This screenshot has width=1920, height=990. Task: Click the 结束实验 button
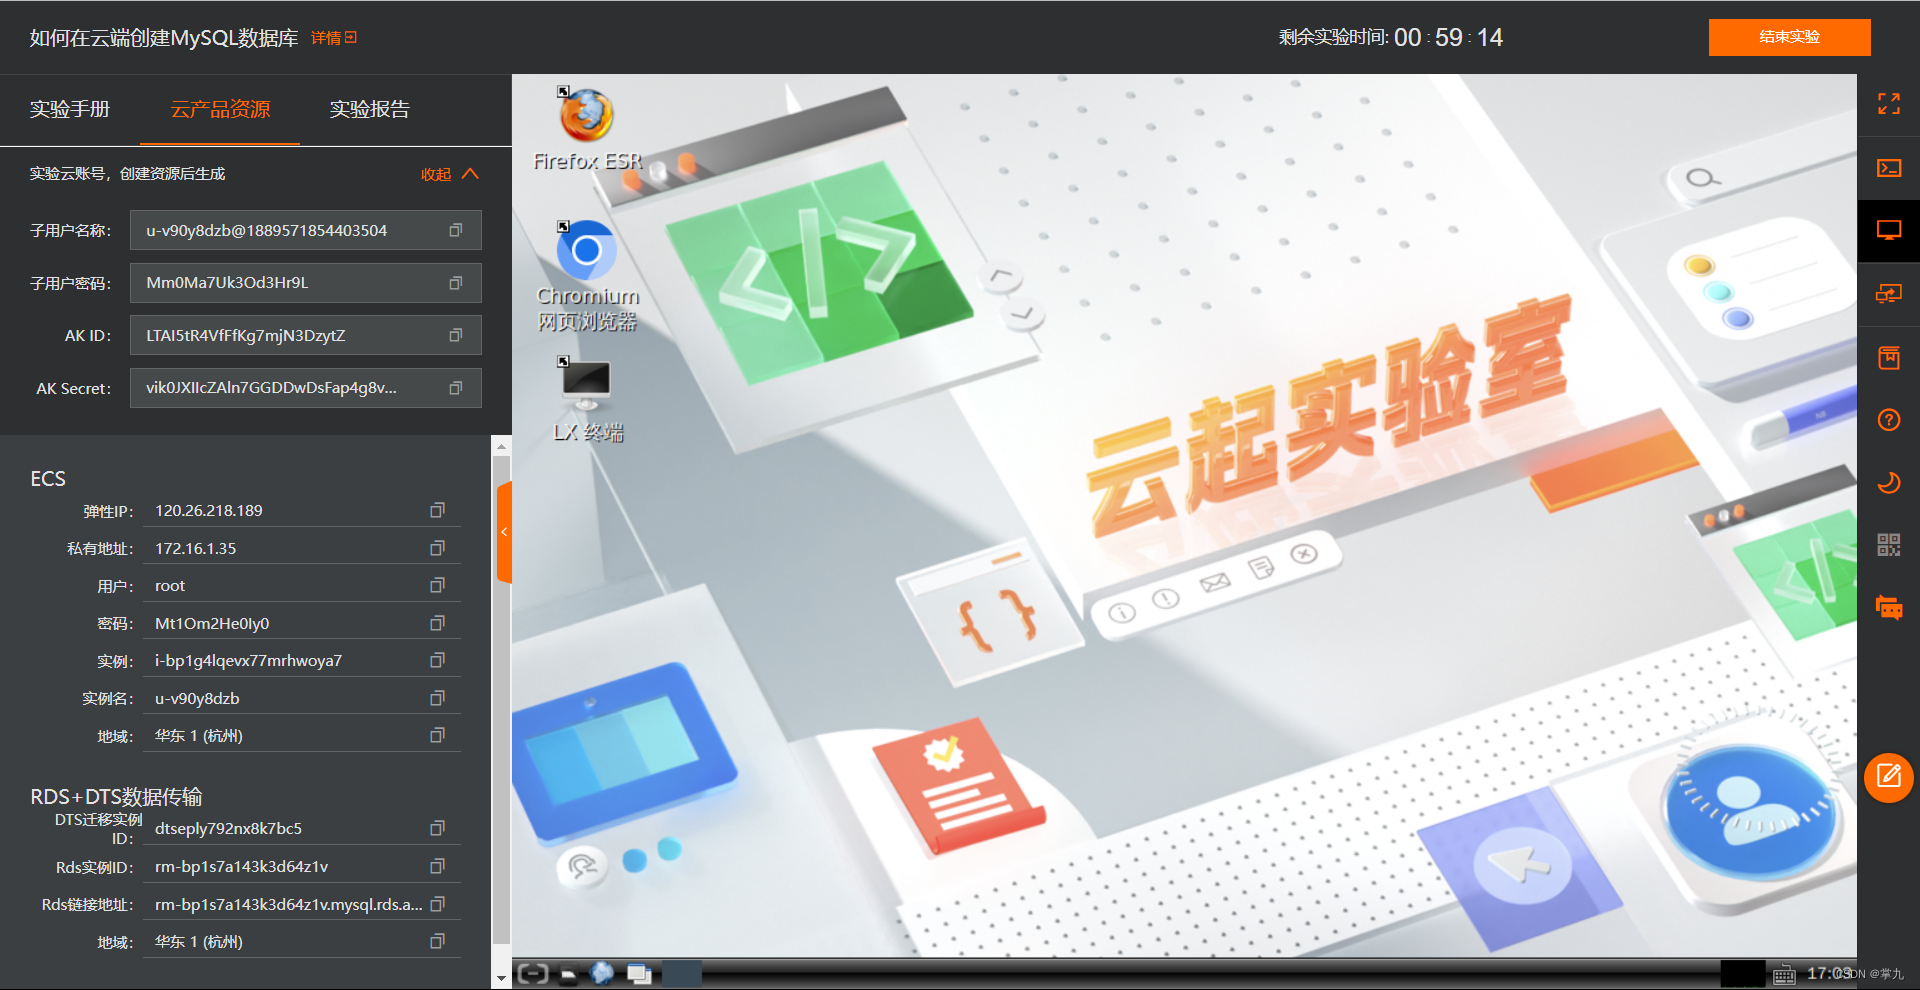click(1789, 37)
